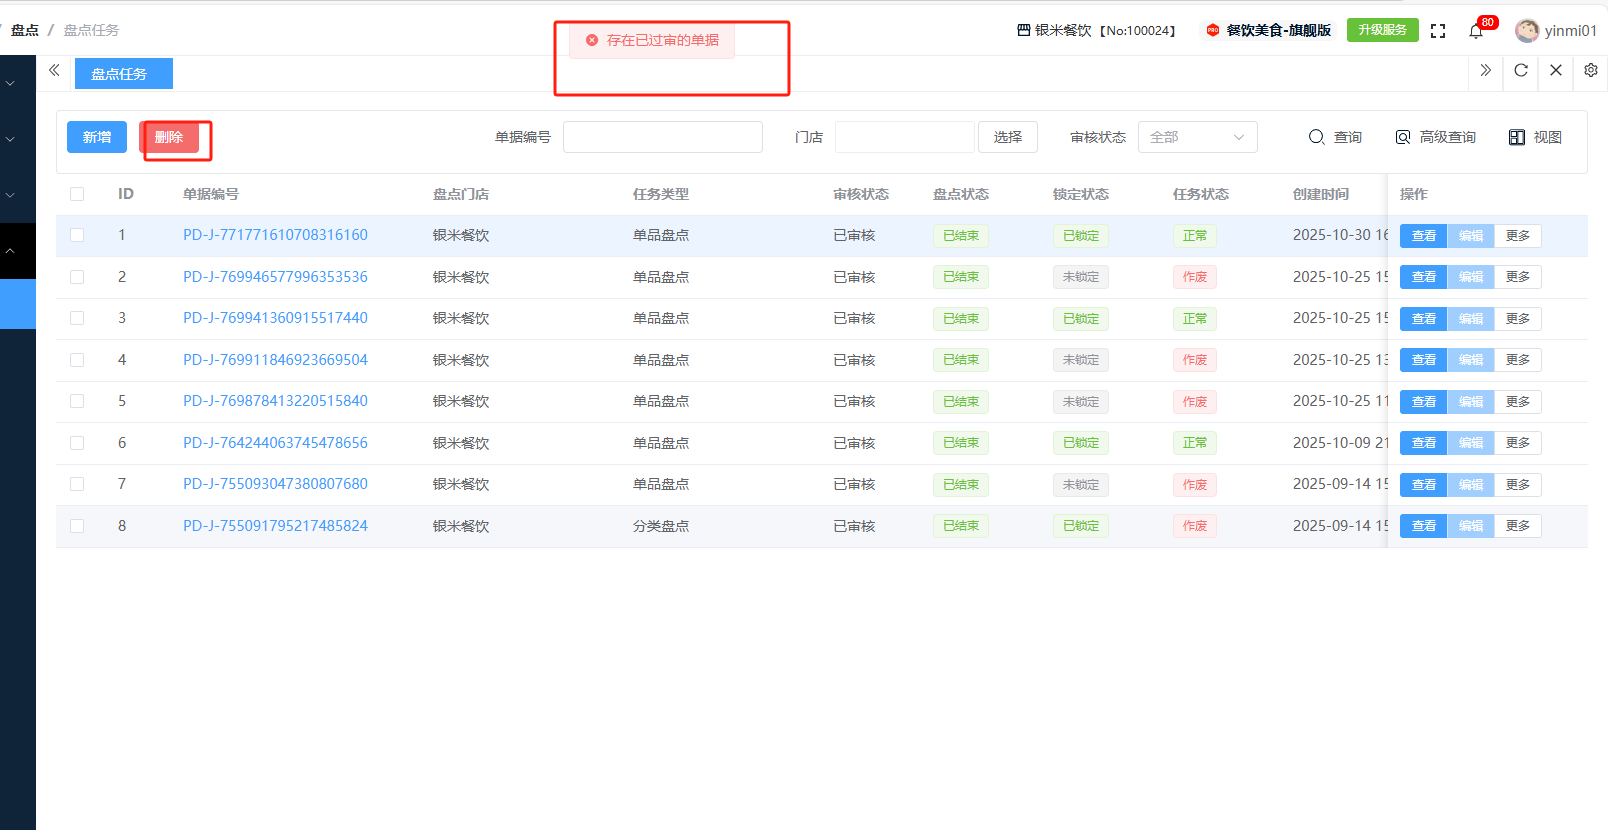This screenshot has height=830, width=1608.
Task: Click the 新增 button
Action: coord(97,137)
